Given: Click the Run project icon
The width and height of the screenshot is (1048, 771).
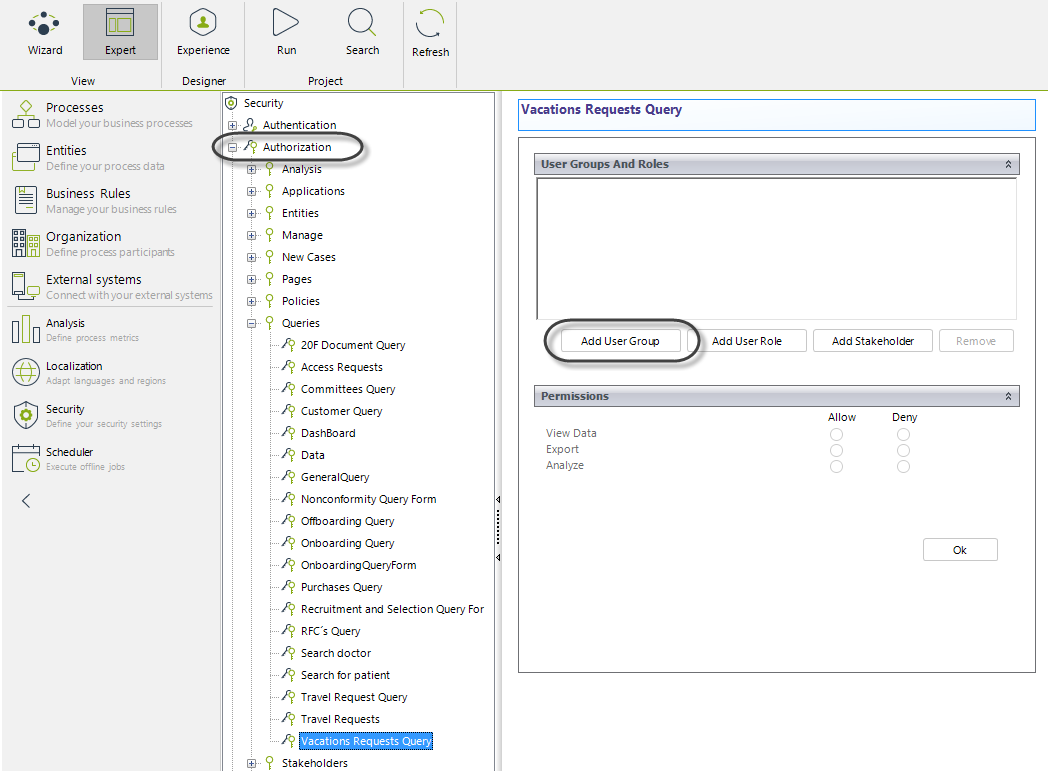Looking at the screenshot, I should [x=286, y=32].
